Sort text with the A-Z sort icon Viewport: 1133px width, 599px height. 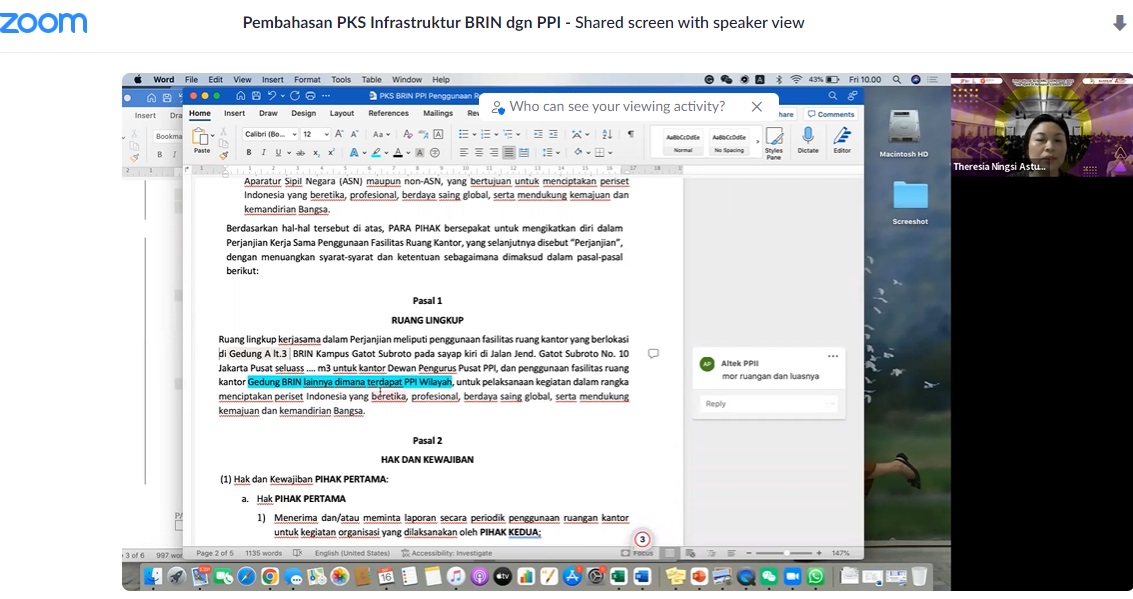pyautogui.click(x=607, y=134)
